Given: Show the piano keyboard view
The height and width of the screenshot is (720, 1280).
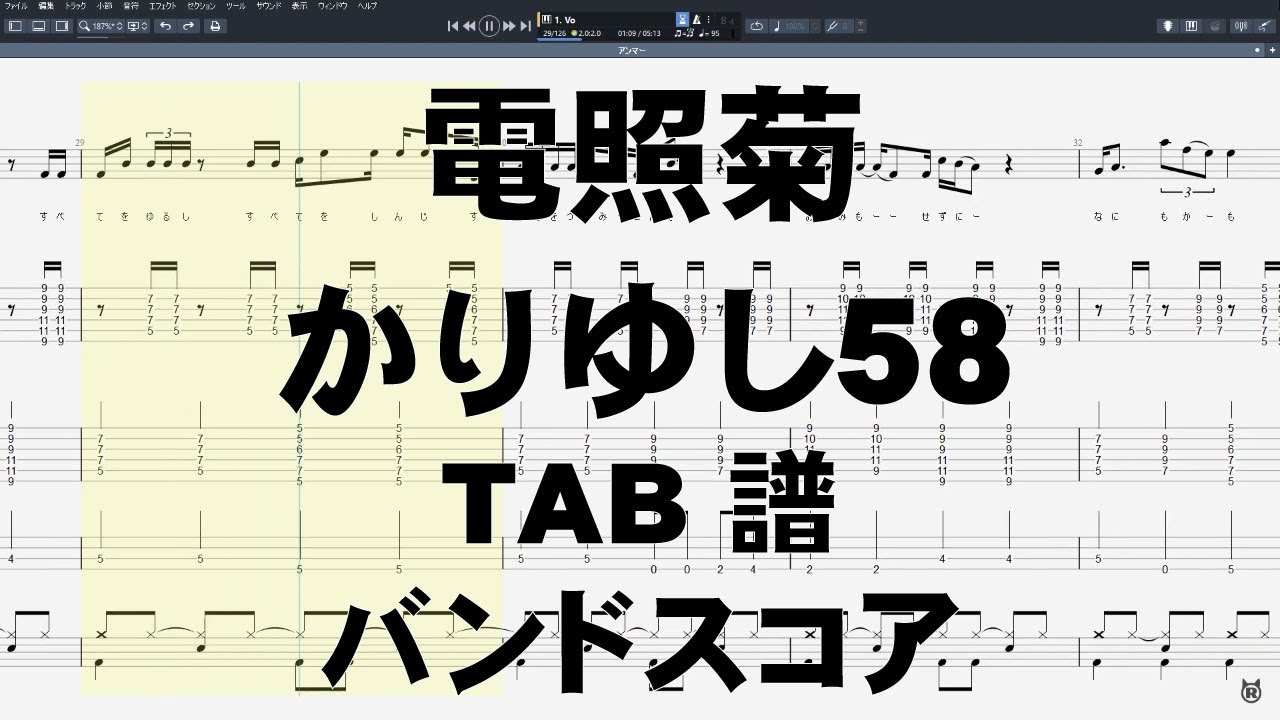Looking at the screenshot, I should pyautogui.click(x=1192, y=26).
